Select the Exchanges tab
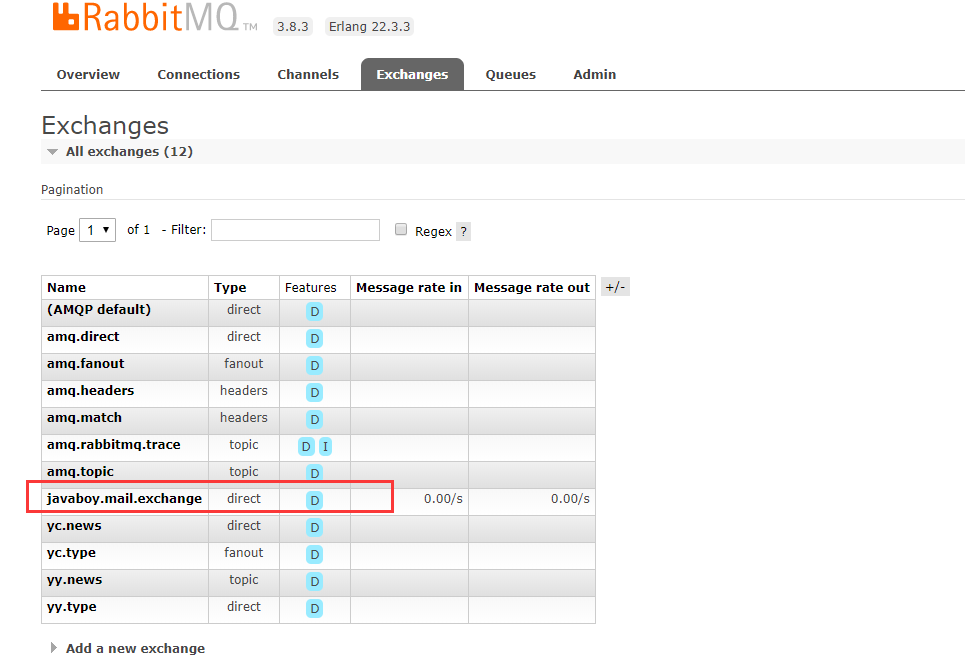965x667 pixels. click(x=412, y=74)
